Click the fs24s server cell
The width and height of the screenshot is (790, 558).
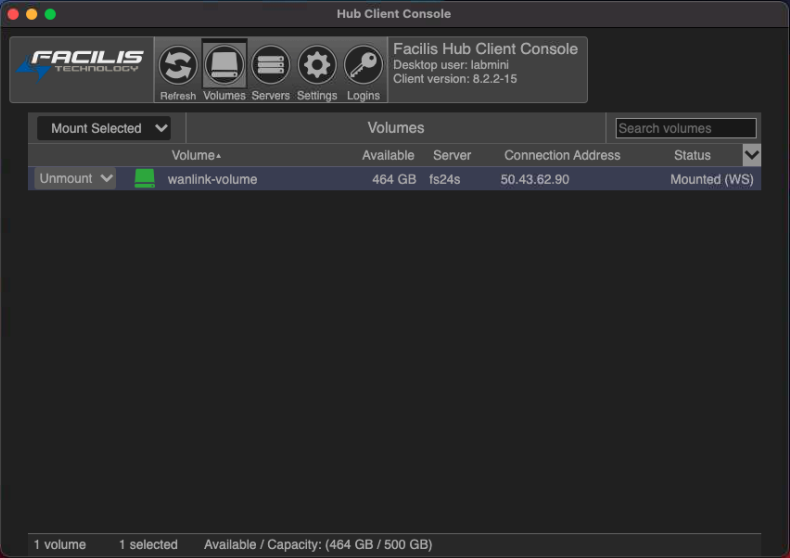[x=444, y=179]
